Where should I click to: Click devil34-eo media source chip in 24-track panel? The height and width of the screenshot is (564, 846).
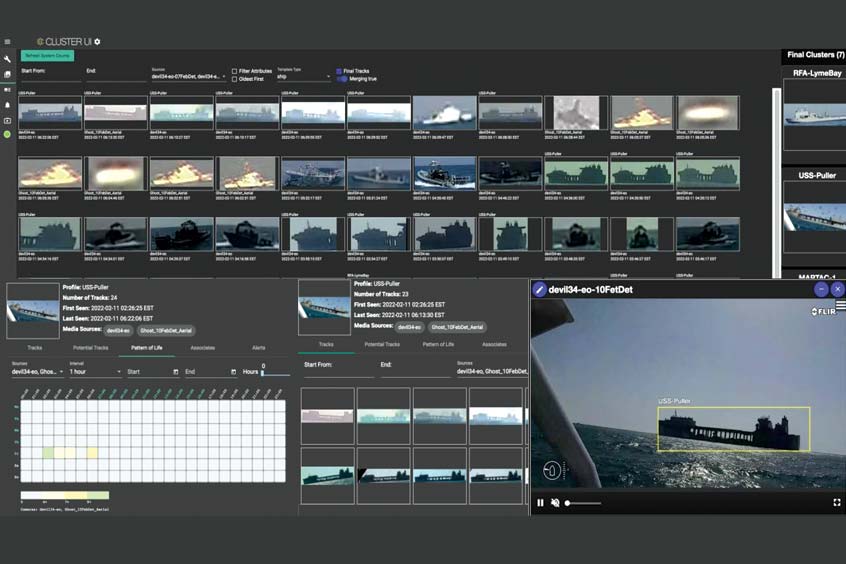(118, 330)
